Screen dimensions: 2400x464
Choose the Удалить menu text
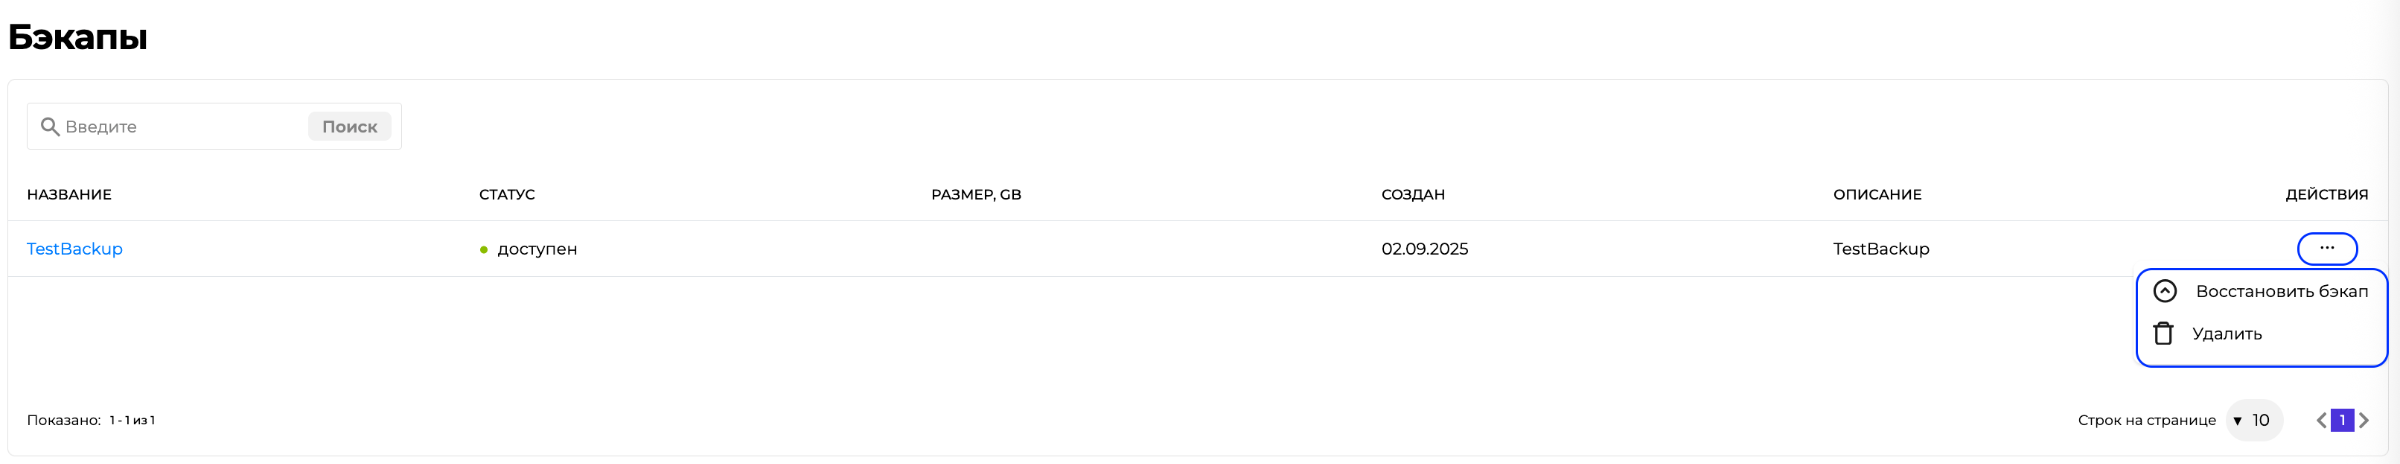(x=2227, y=334)
